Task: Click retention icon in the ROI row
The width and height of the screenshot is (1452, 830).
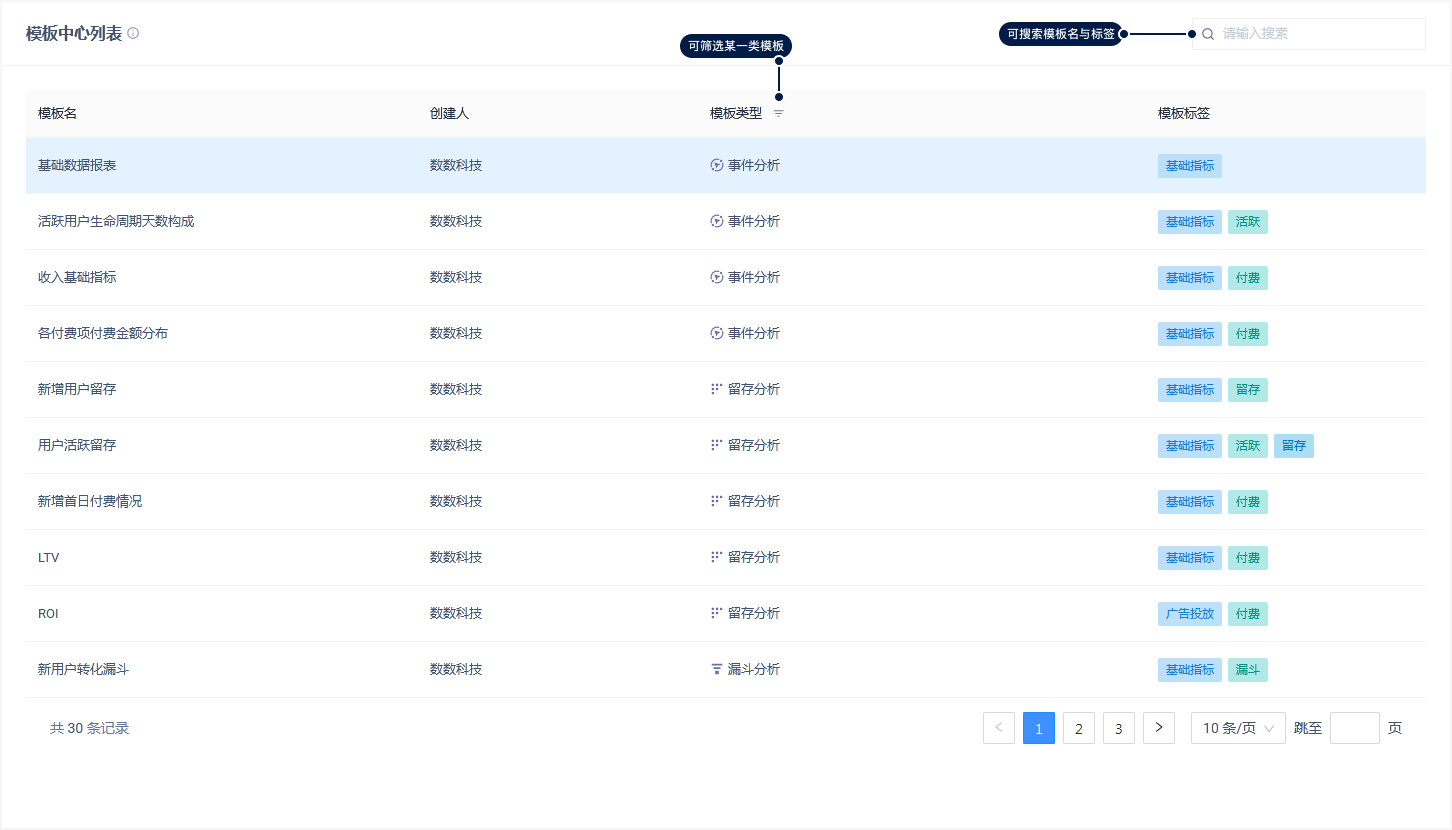Action: coord(716,613)
